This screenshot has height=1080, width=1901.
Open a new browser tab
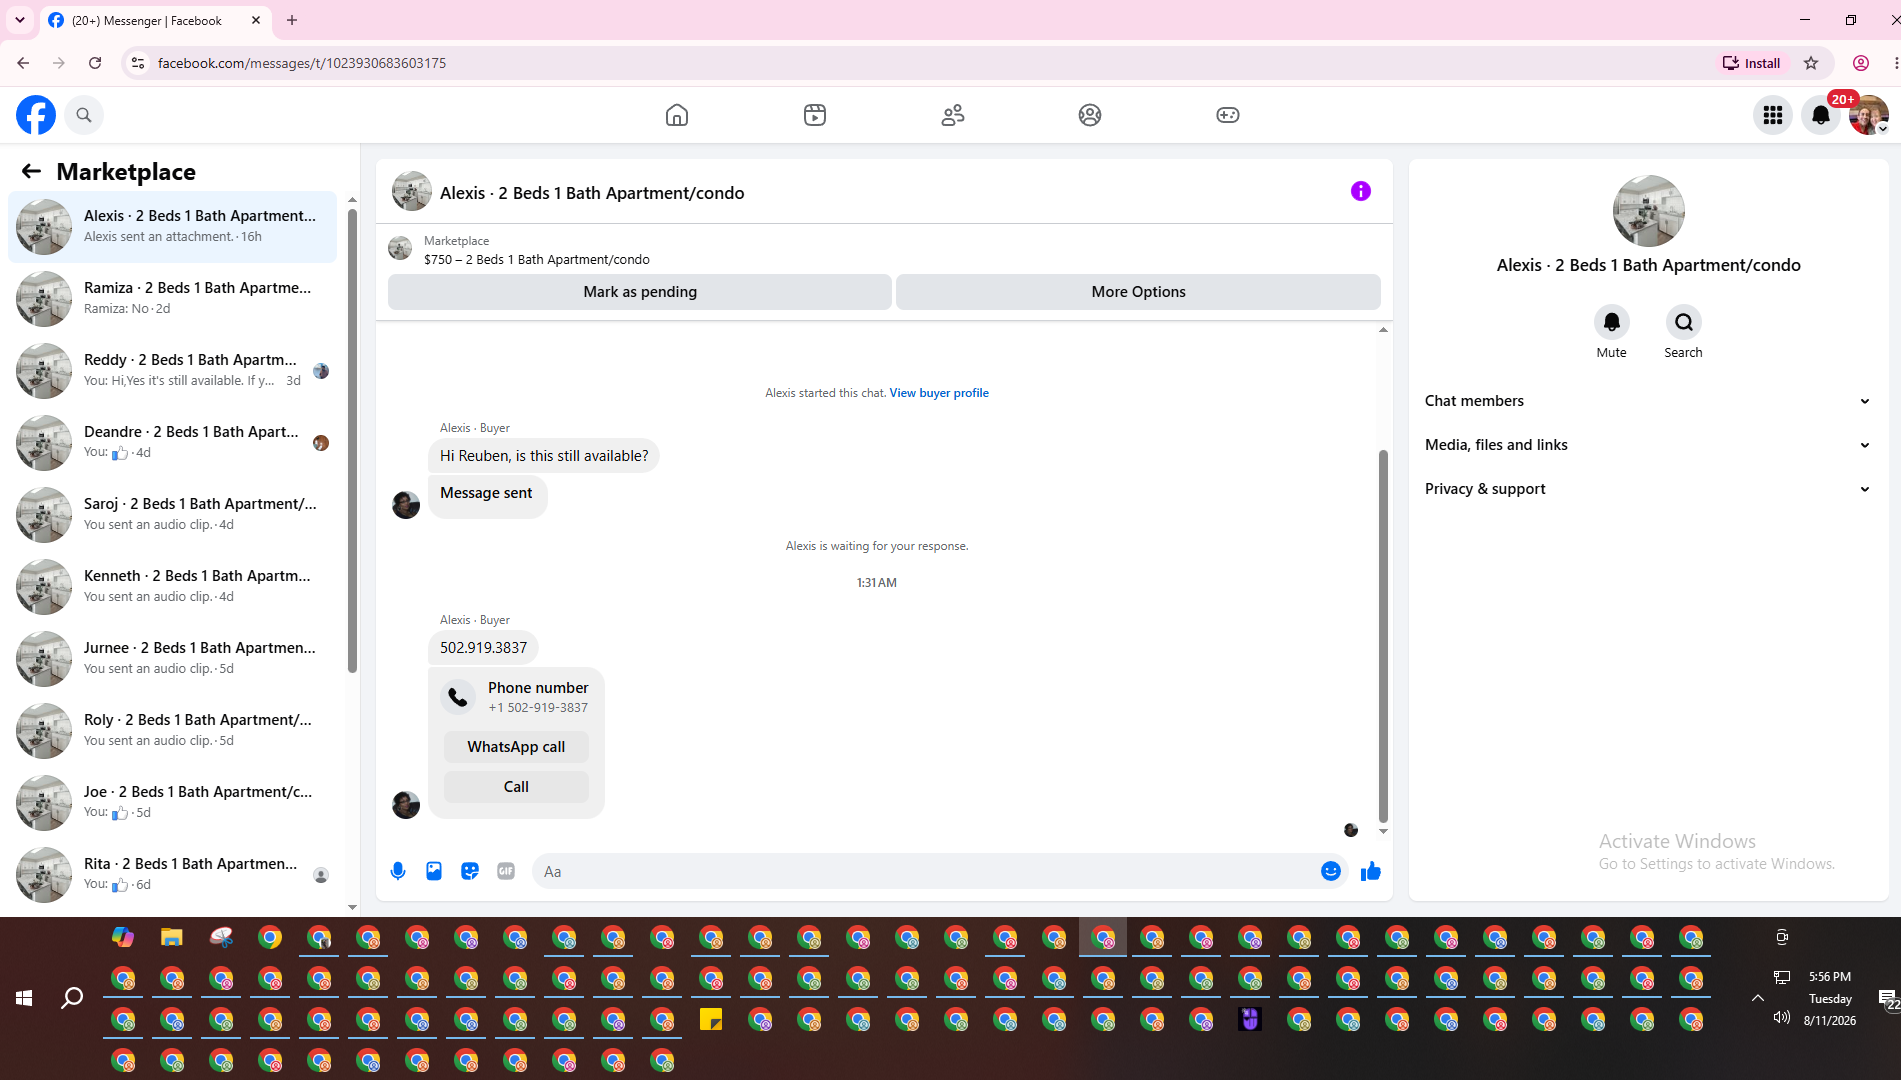[292, 20]
